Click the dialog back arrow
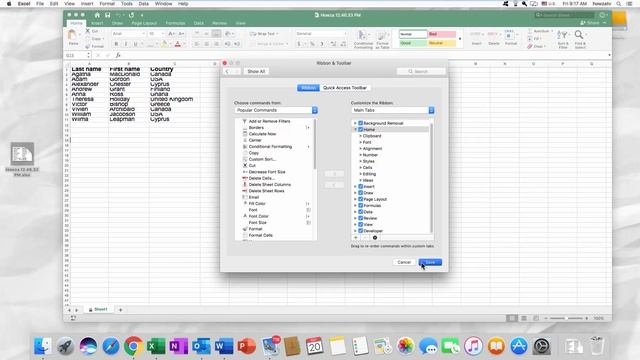The image size is (640, 360). coord(227,71)
